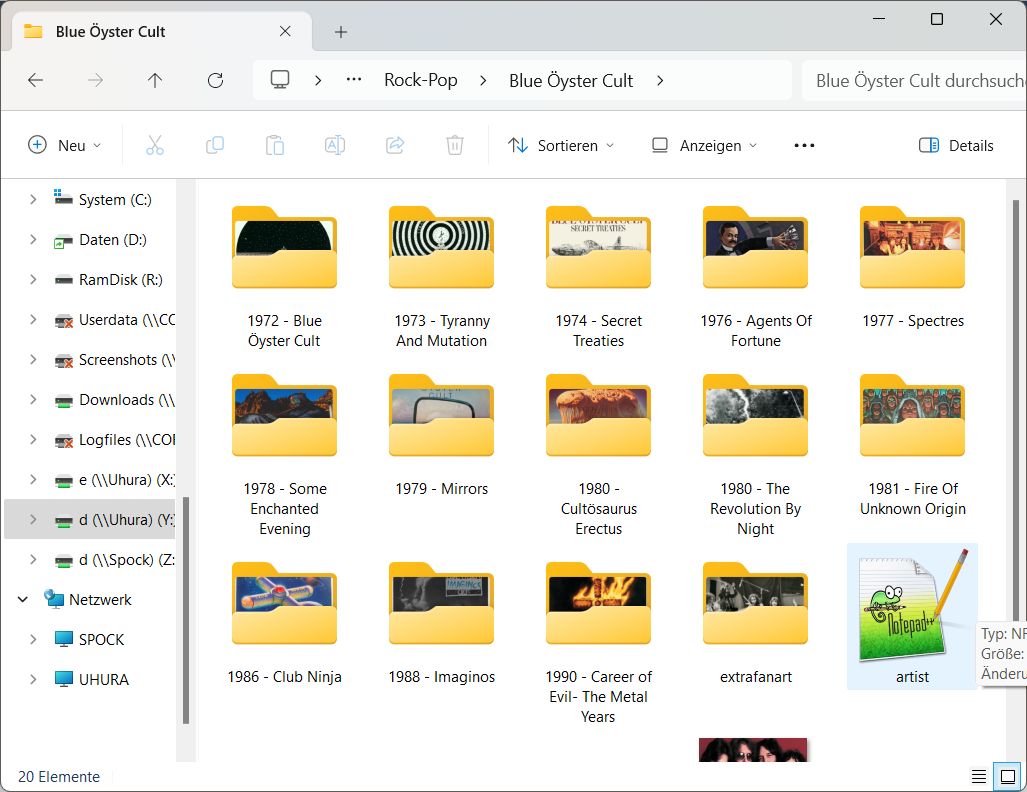Expand RamDisk (R:) drive node
Viewport: 1027px width, 792px height.
(x=33, y=280)
